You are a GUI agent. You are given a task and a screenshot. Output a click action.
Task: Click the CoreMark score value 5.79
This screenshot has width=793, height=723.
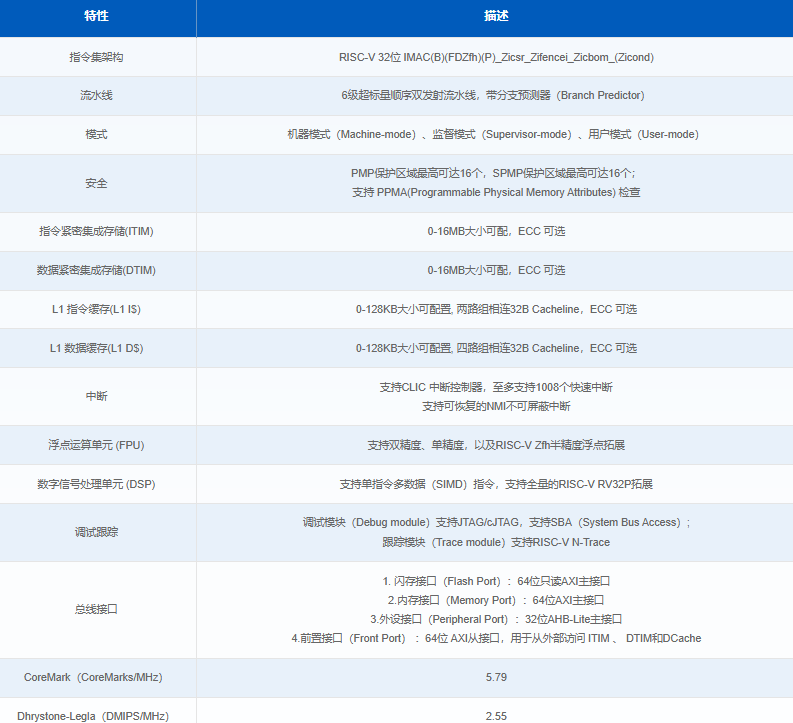click(x=496, y=677)
